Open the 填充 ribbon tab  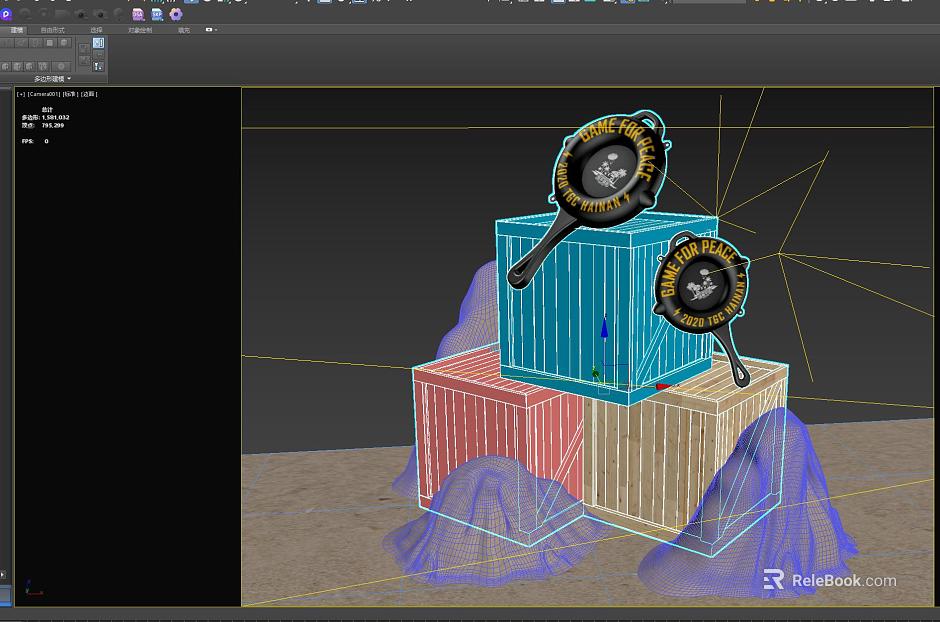point(183,29)
